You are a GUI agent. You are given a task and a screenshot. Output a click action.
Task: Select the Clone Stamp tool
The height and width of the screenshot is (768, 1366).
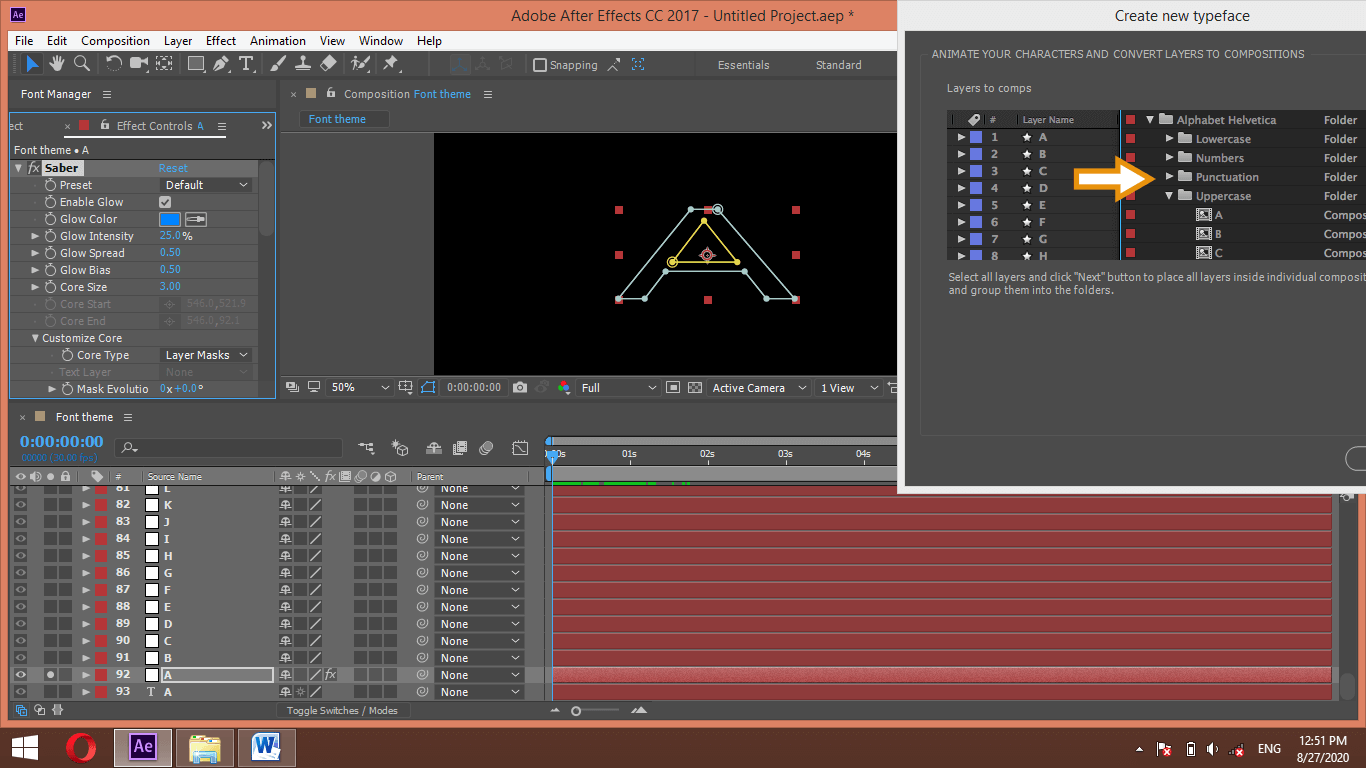[x=304, y=64]
